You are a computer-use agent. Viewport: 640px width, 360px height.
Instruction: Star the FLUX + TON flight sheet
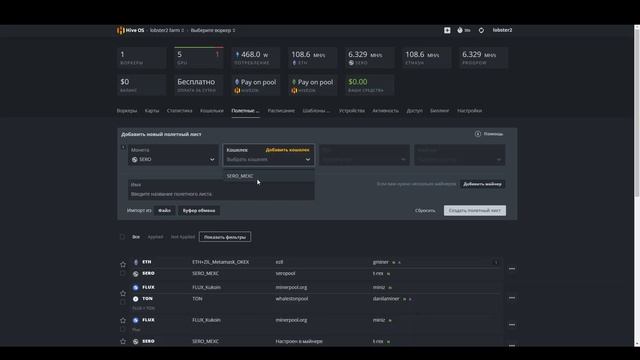point(123,293)
